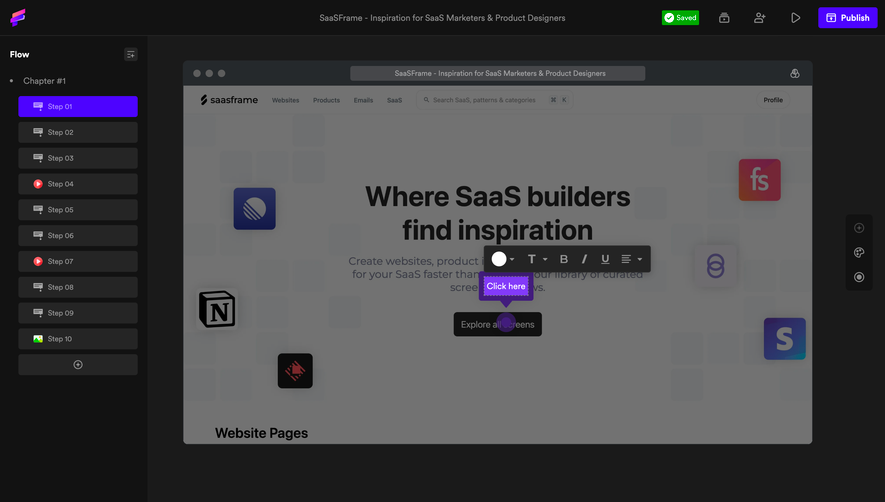Screen dimensions: 885x502
Task: Select video Step 07 in the flow list
Action: coord(78,261)
